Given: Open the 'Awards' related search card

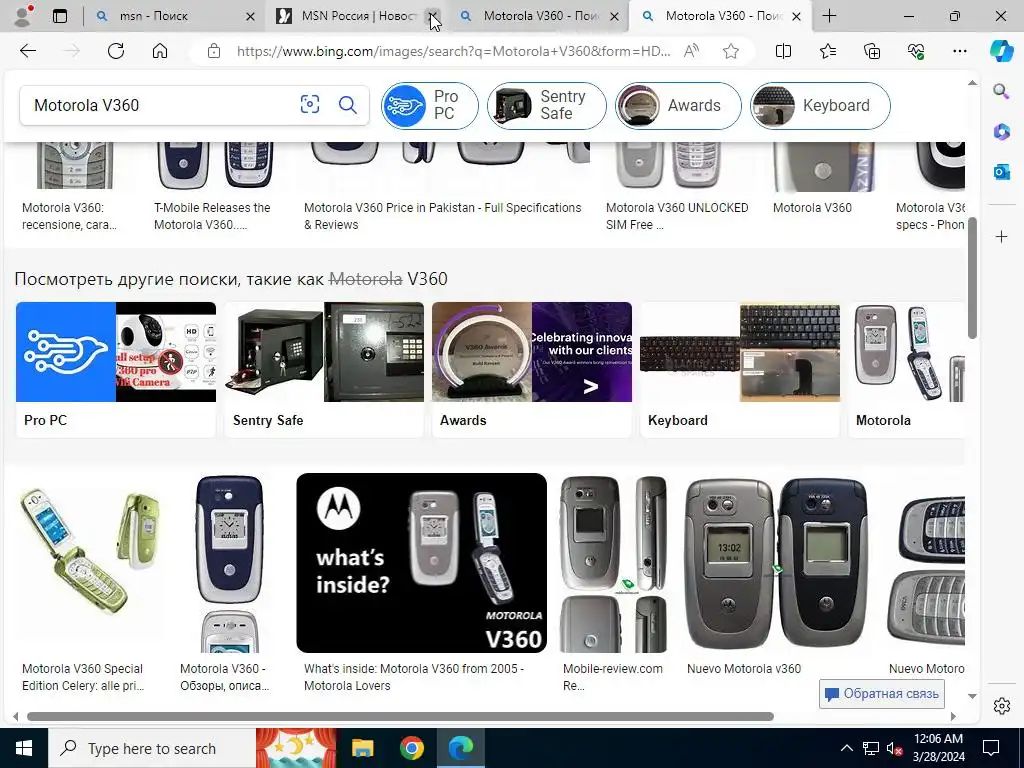Looking at the screenshot, I should pos(532,369).
